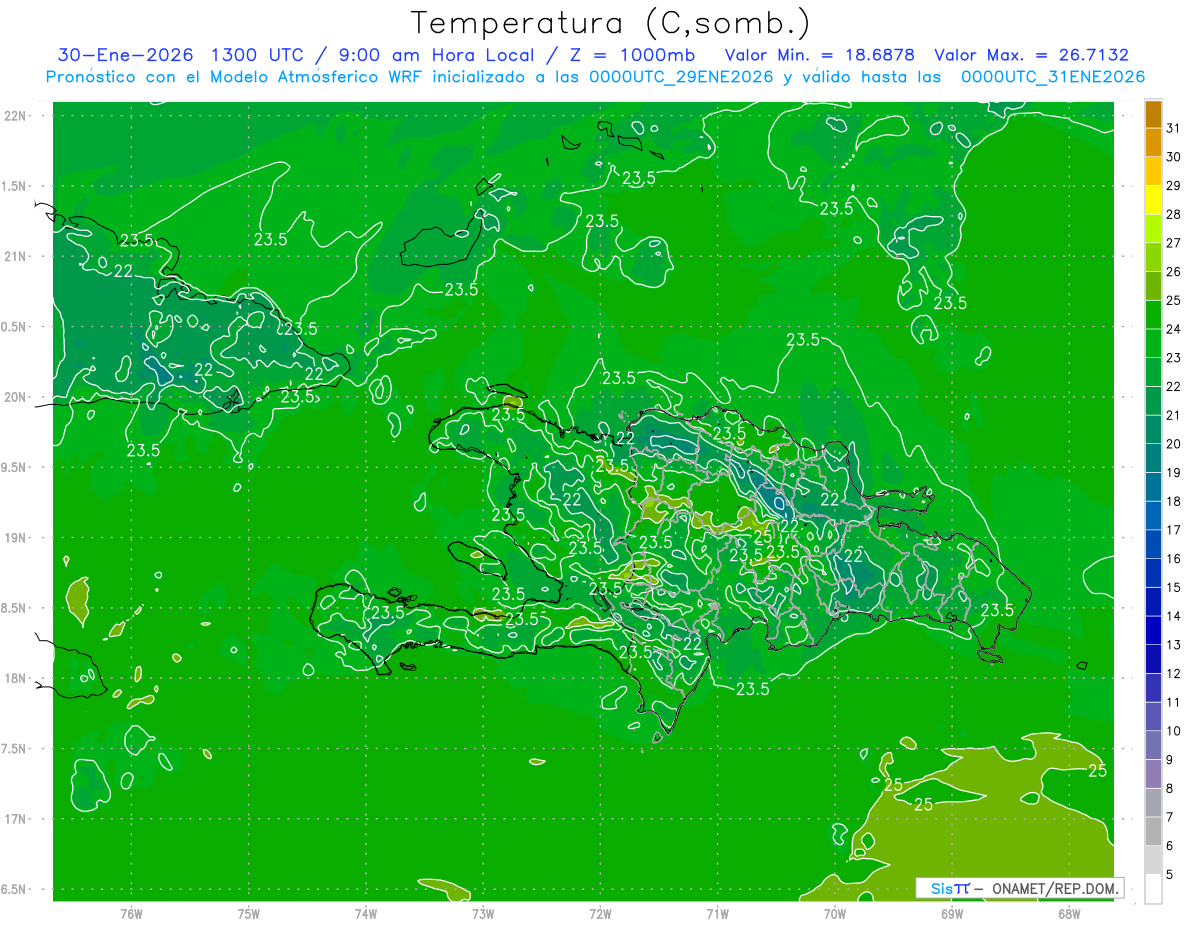1200x927 pixels.
Task: Click the legend value '31'
Action: [1173, 127]
